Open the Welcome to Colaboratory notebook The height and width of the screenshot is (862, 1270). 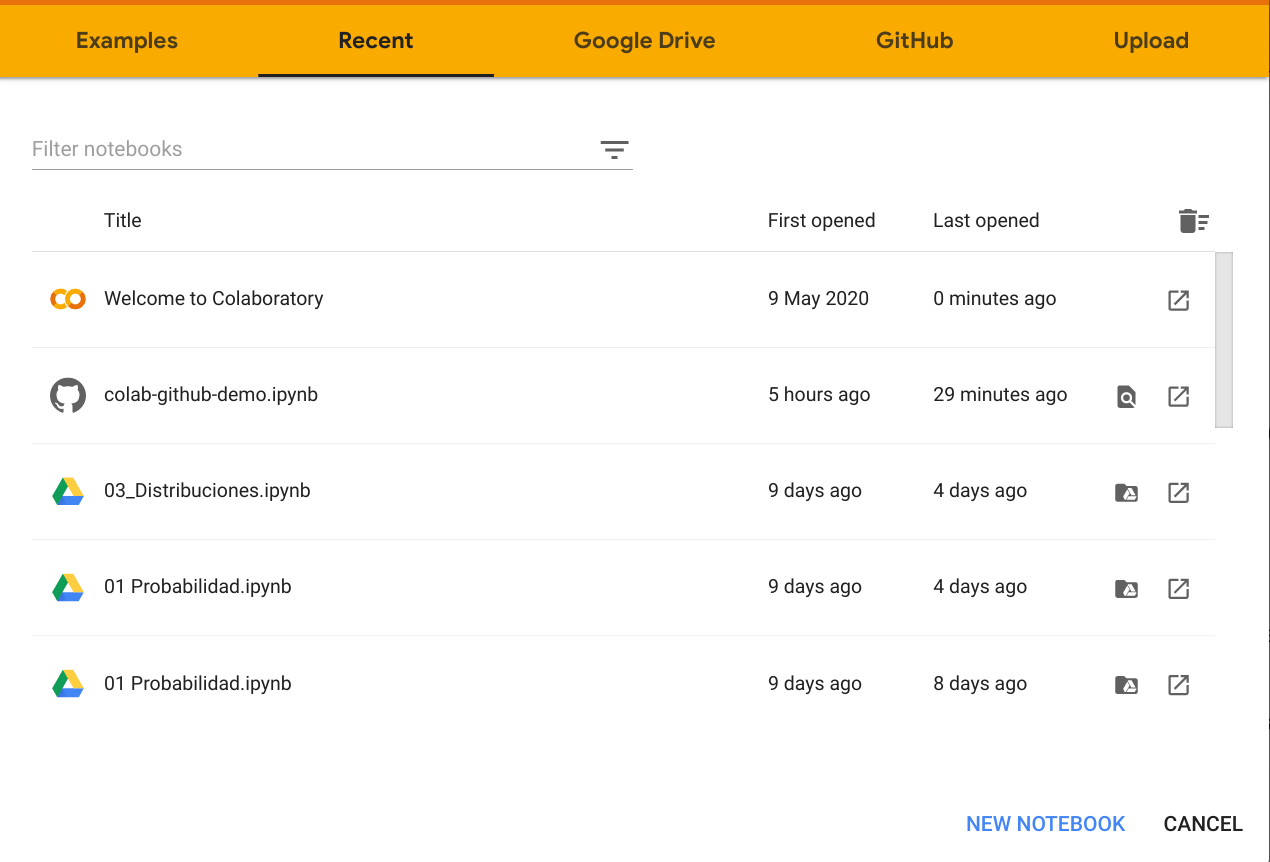(x=213, y=299)
